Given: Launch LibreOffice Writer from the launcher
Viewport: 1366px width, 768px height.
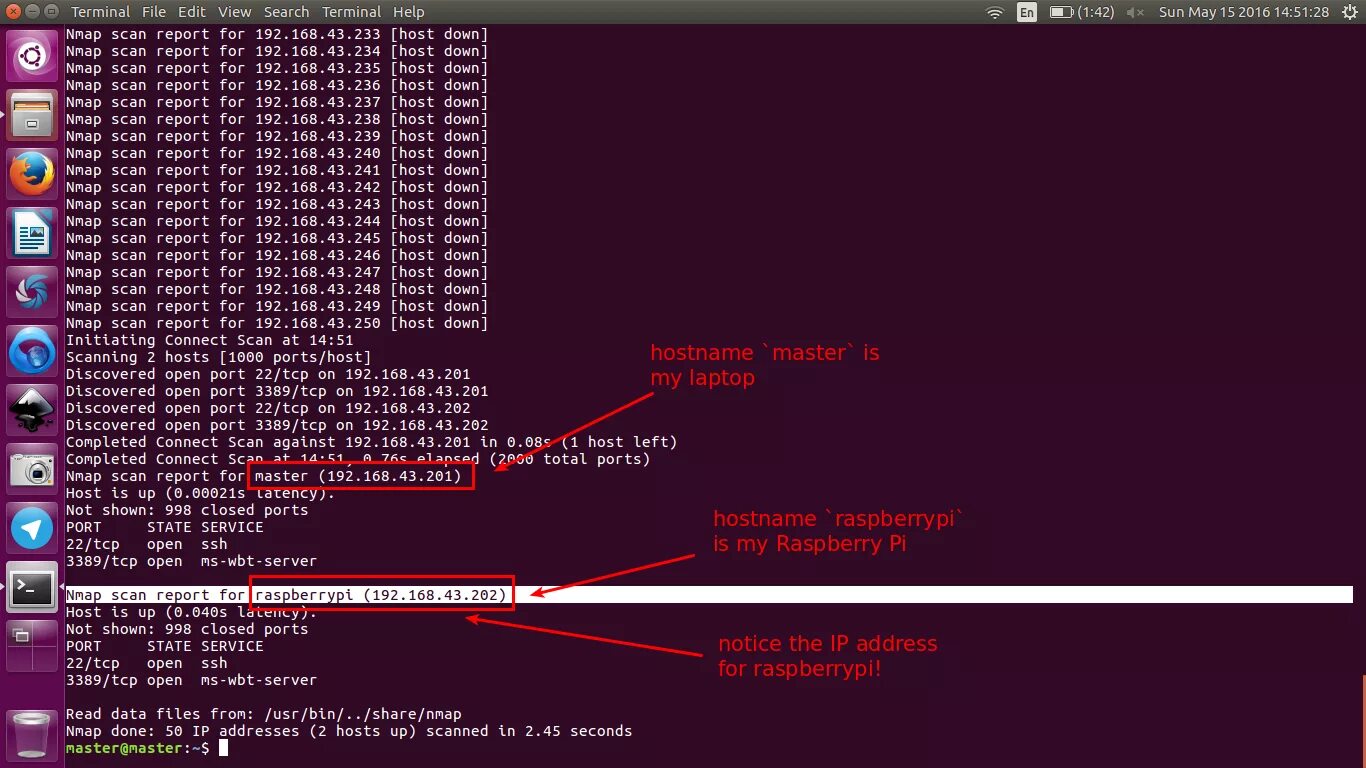Looking at the screenshot, I should tap(32, 233).
